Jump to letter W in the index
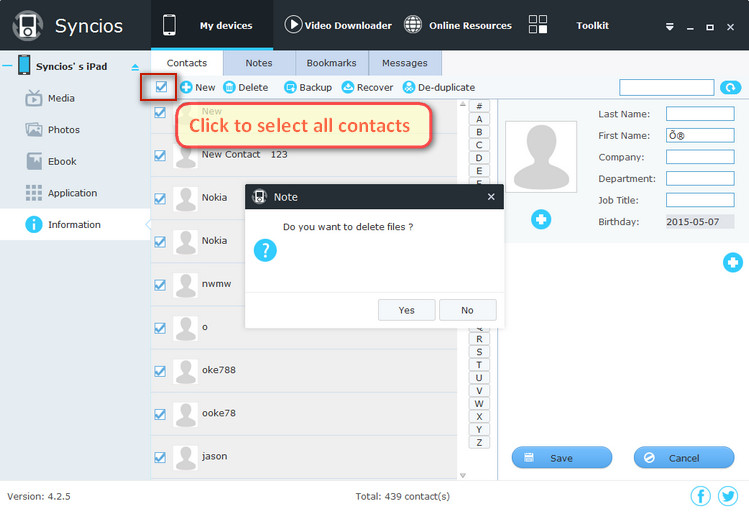 pyautogui.click(x=479, y=404)
